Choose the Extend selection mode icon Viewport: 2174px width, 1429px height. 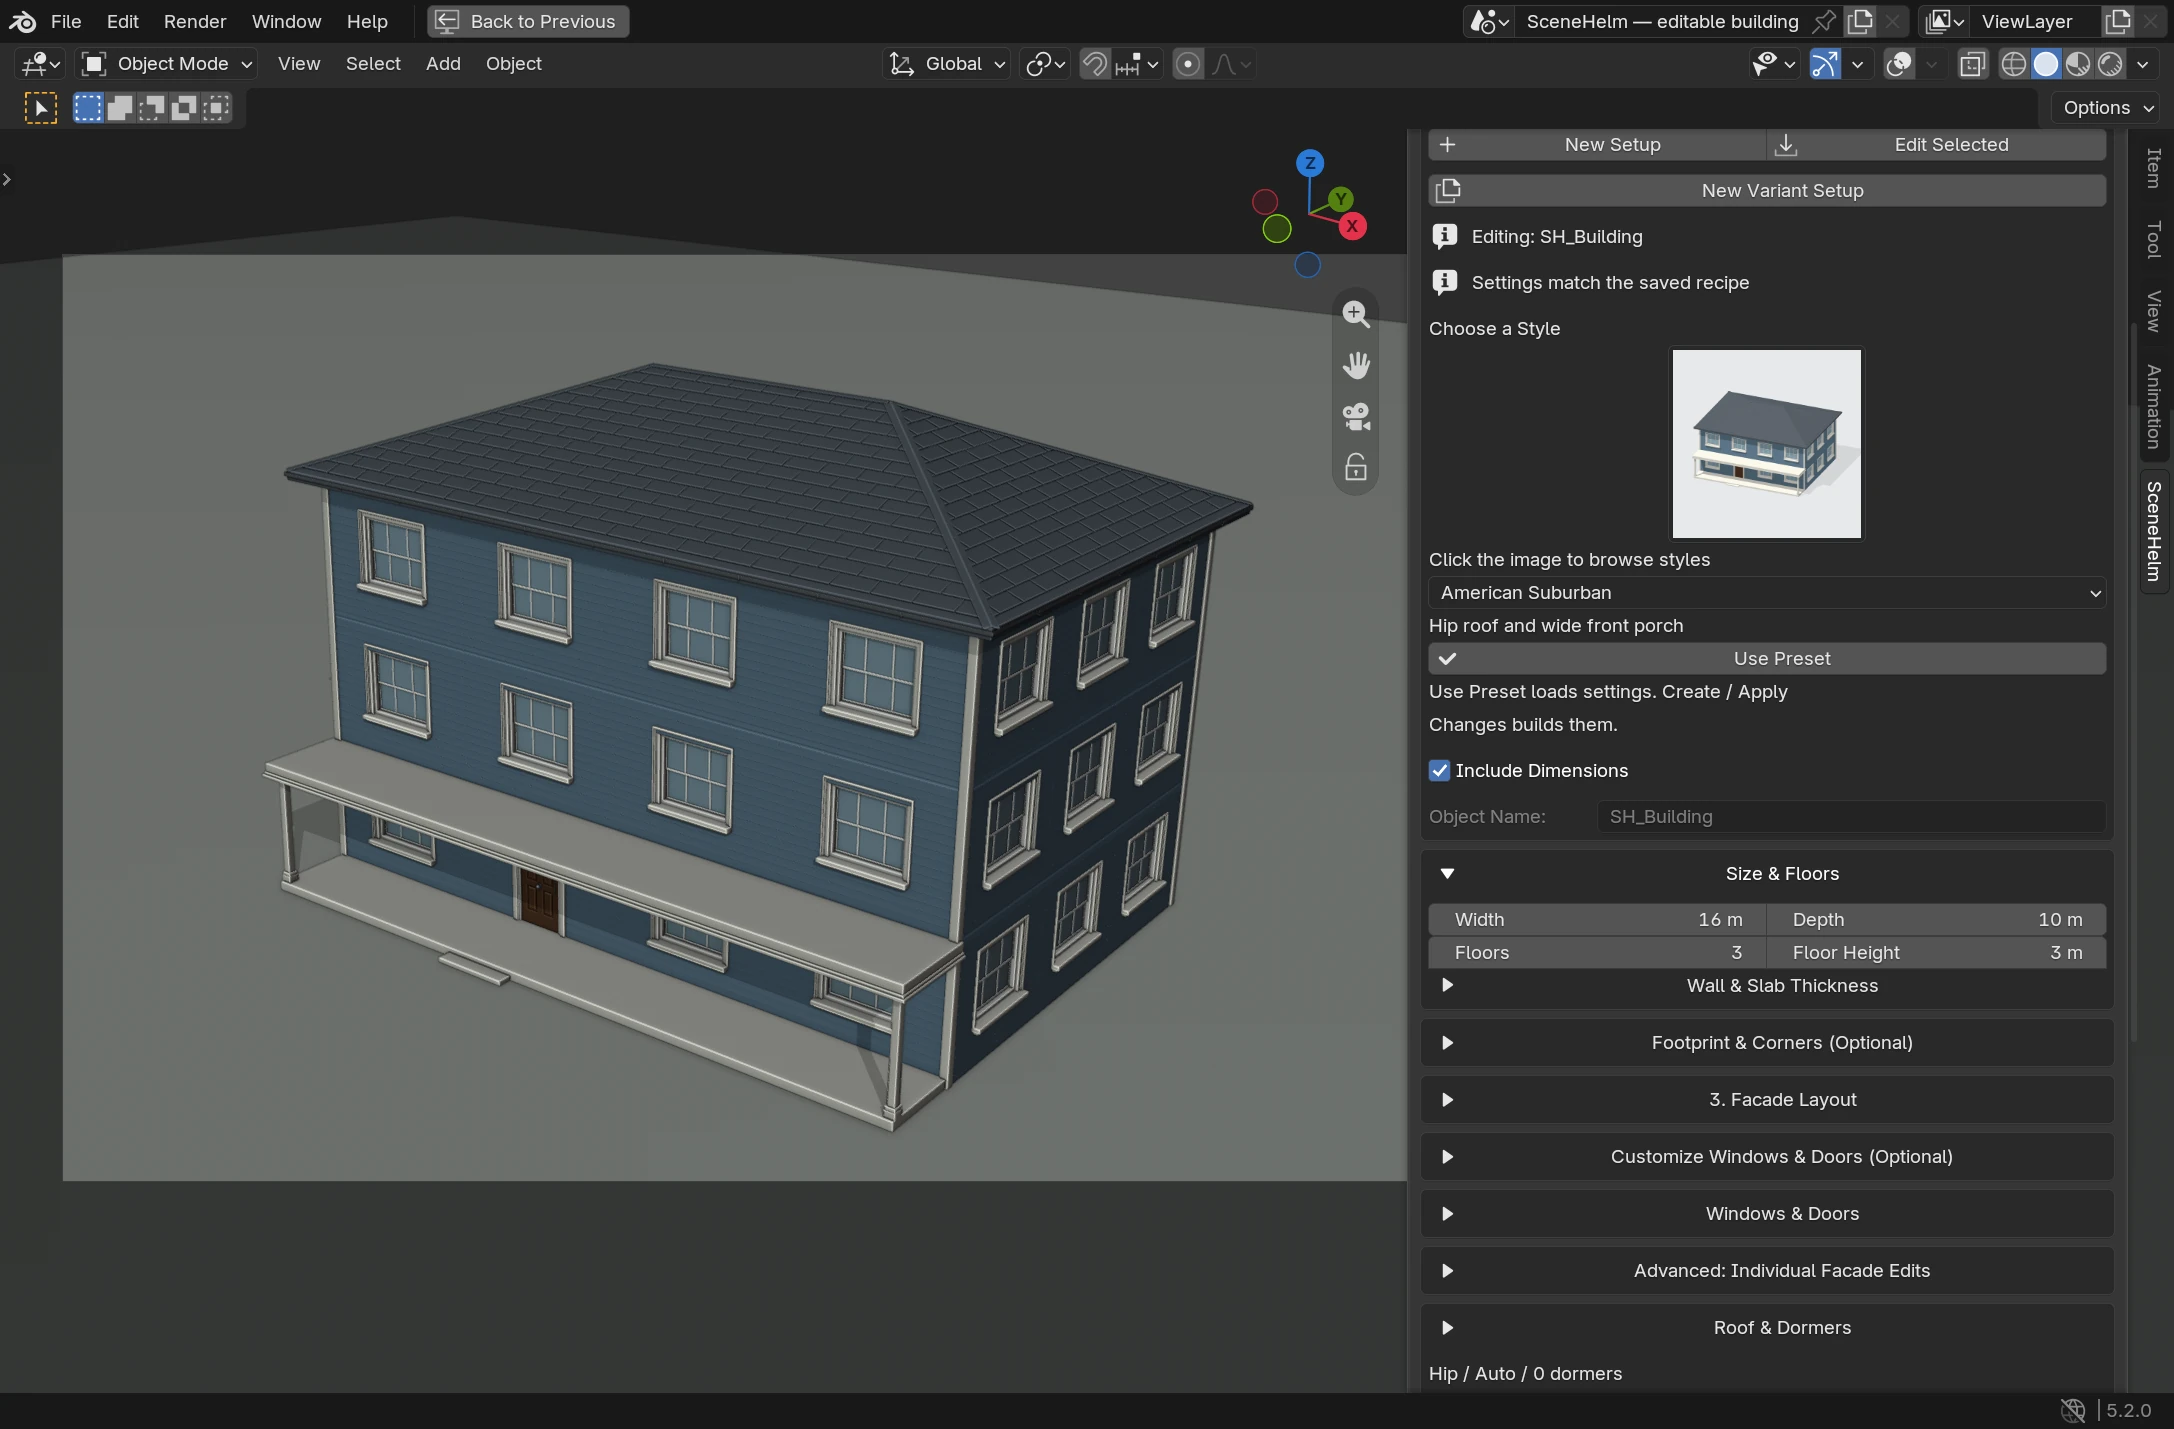pos(120,108)
